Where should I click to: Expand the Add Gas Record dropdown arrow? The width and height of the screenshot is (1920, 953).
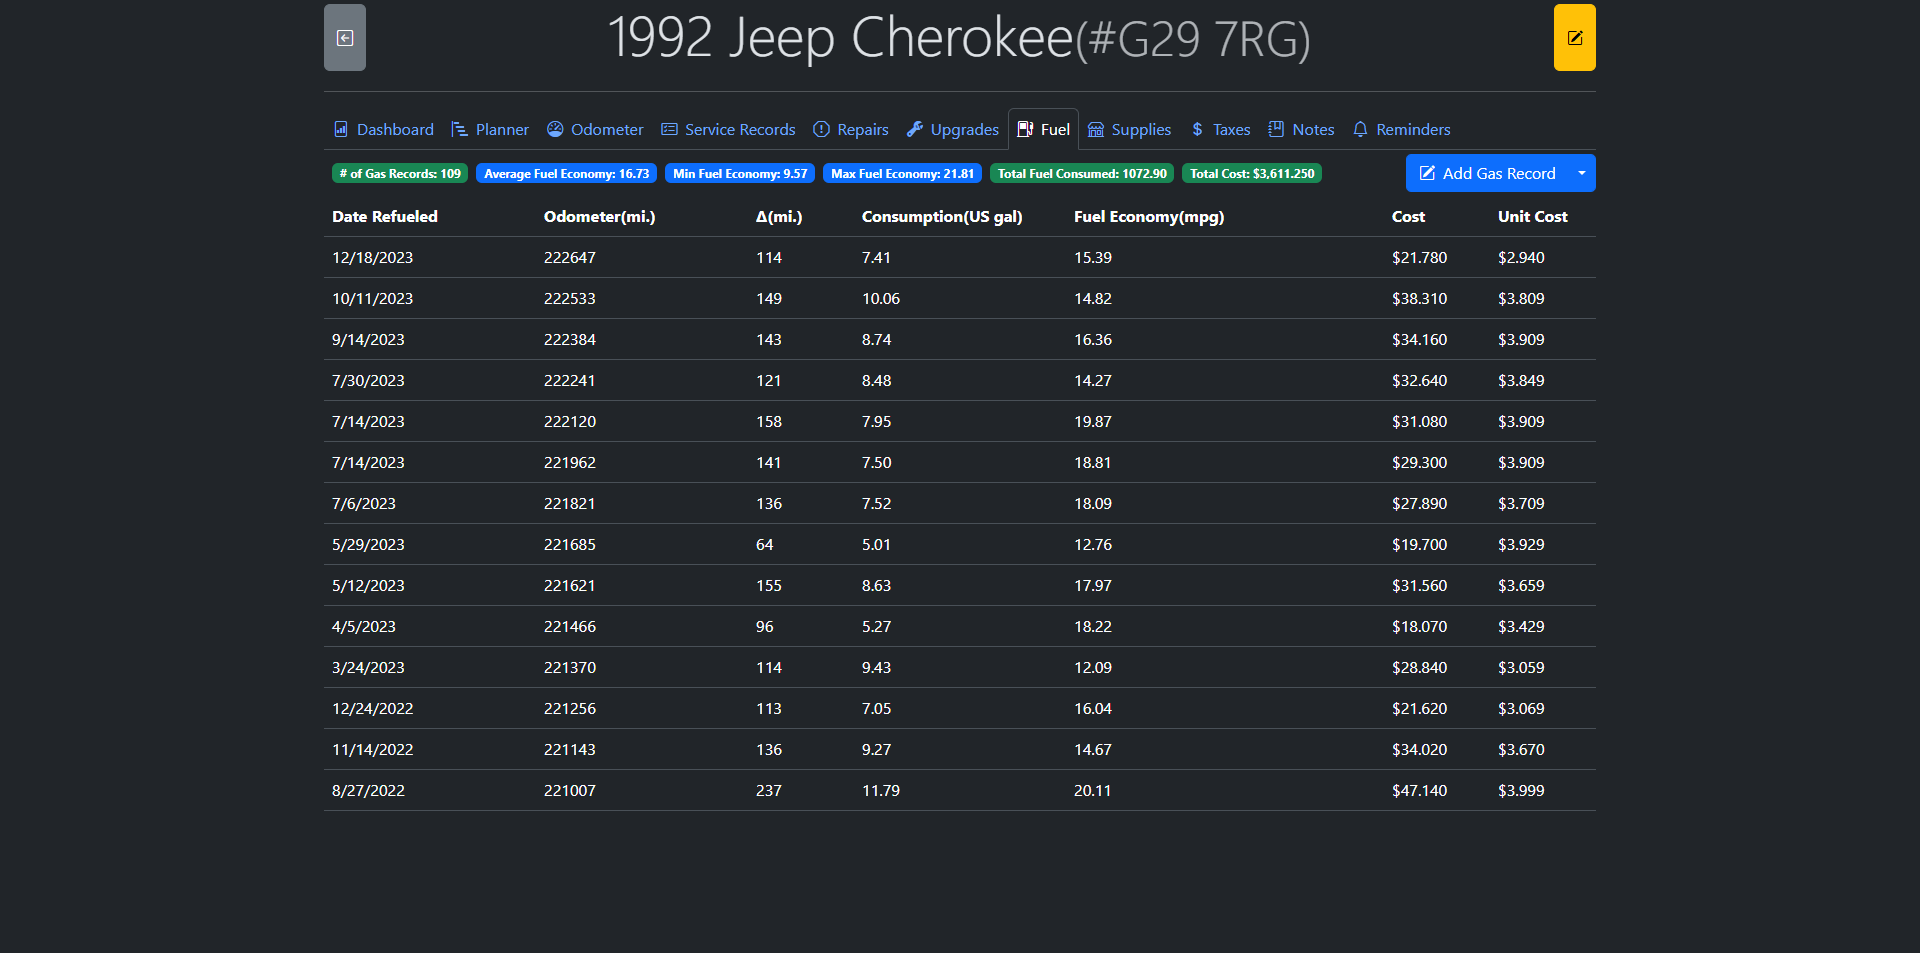coord(1581,174)
